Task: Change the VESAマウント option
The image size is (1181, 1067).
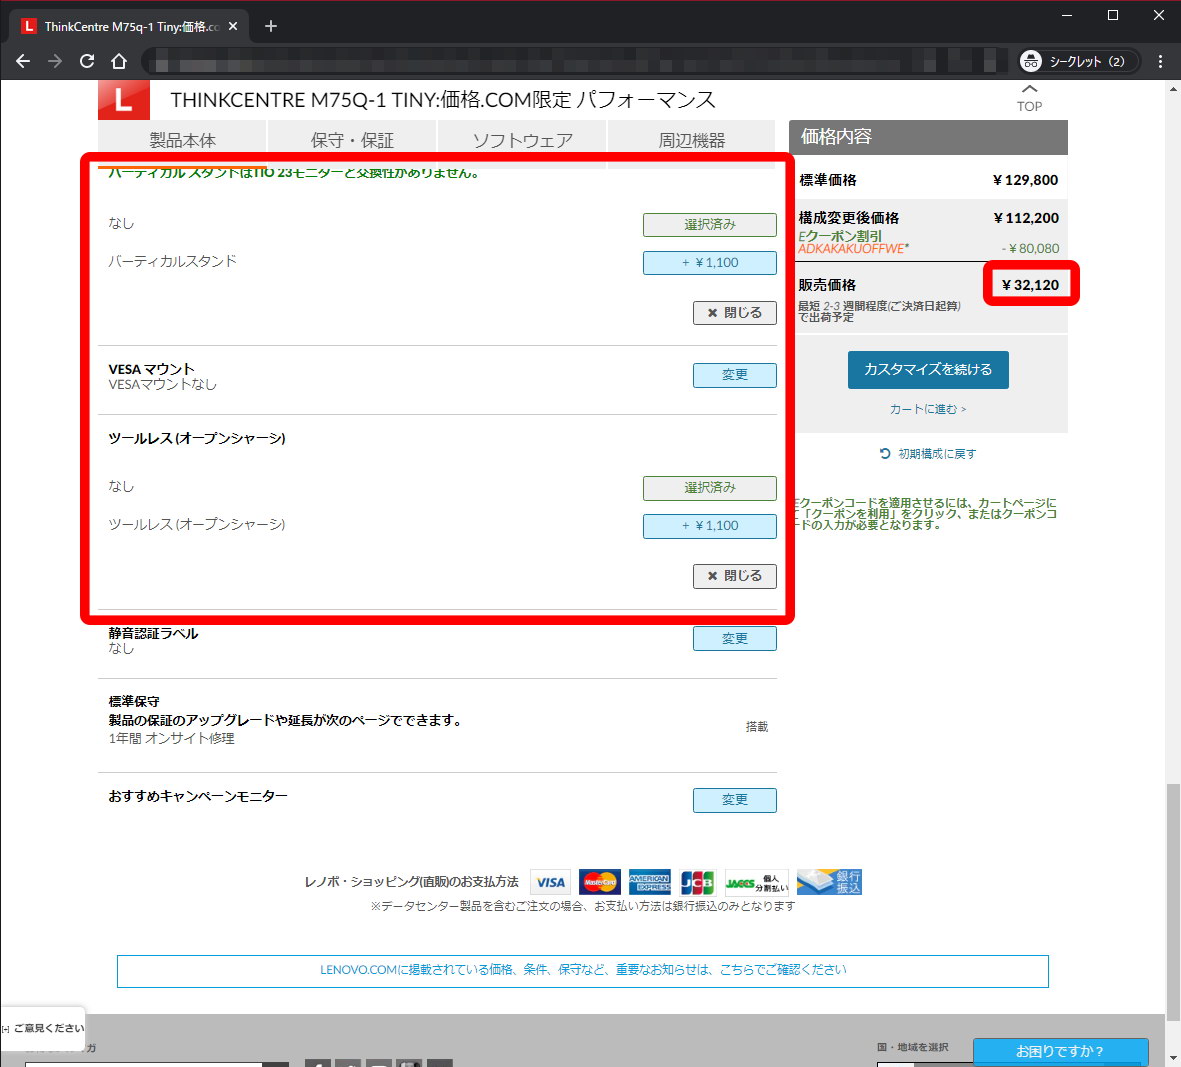Action: pyautogui.click(x=734, y=375)
